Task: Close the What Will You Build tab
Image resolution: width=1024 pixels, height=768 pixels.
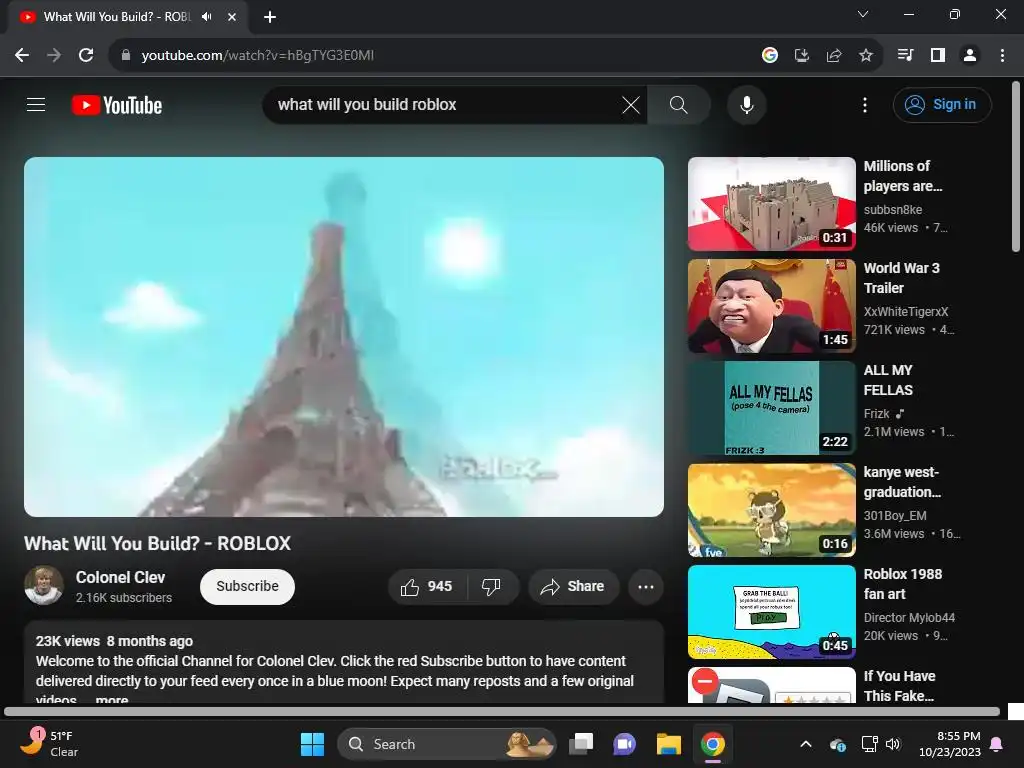Action: tap(232, 17)
